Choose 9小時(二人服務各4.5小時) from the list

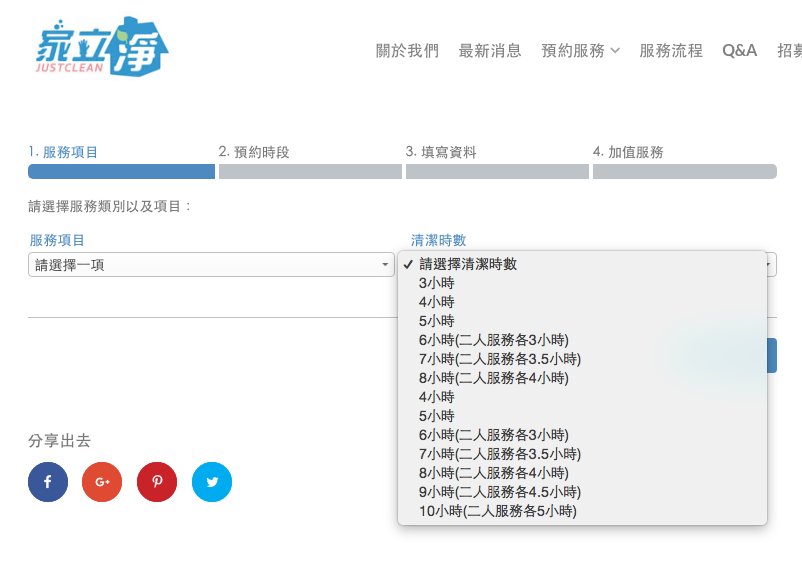click(x=500, y=492)
